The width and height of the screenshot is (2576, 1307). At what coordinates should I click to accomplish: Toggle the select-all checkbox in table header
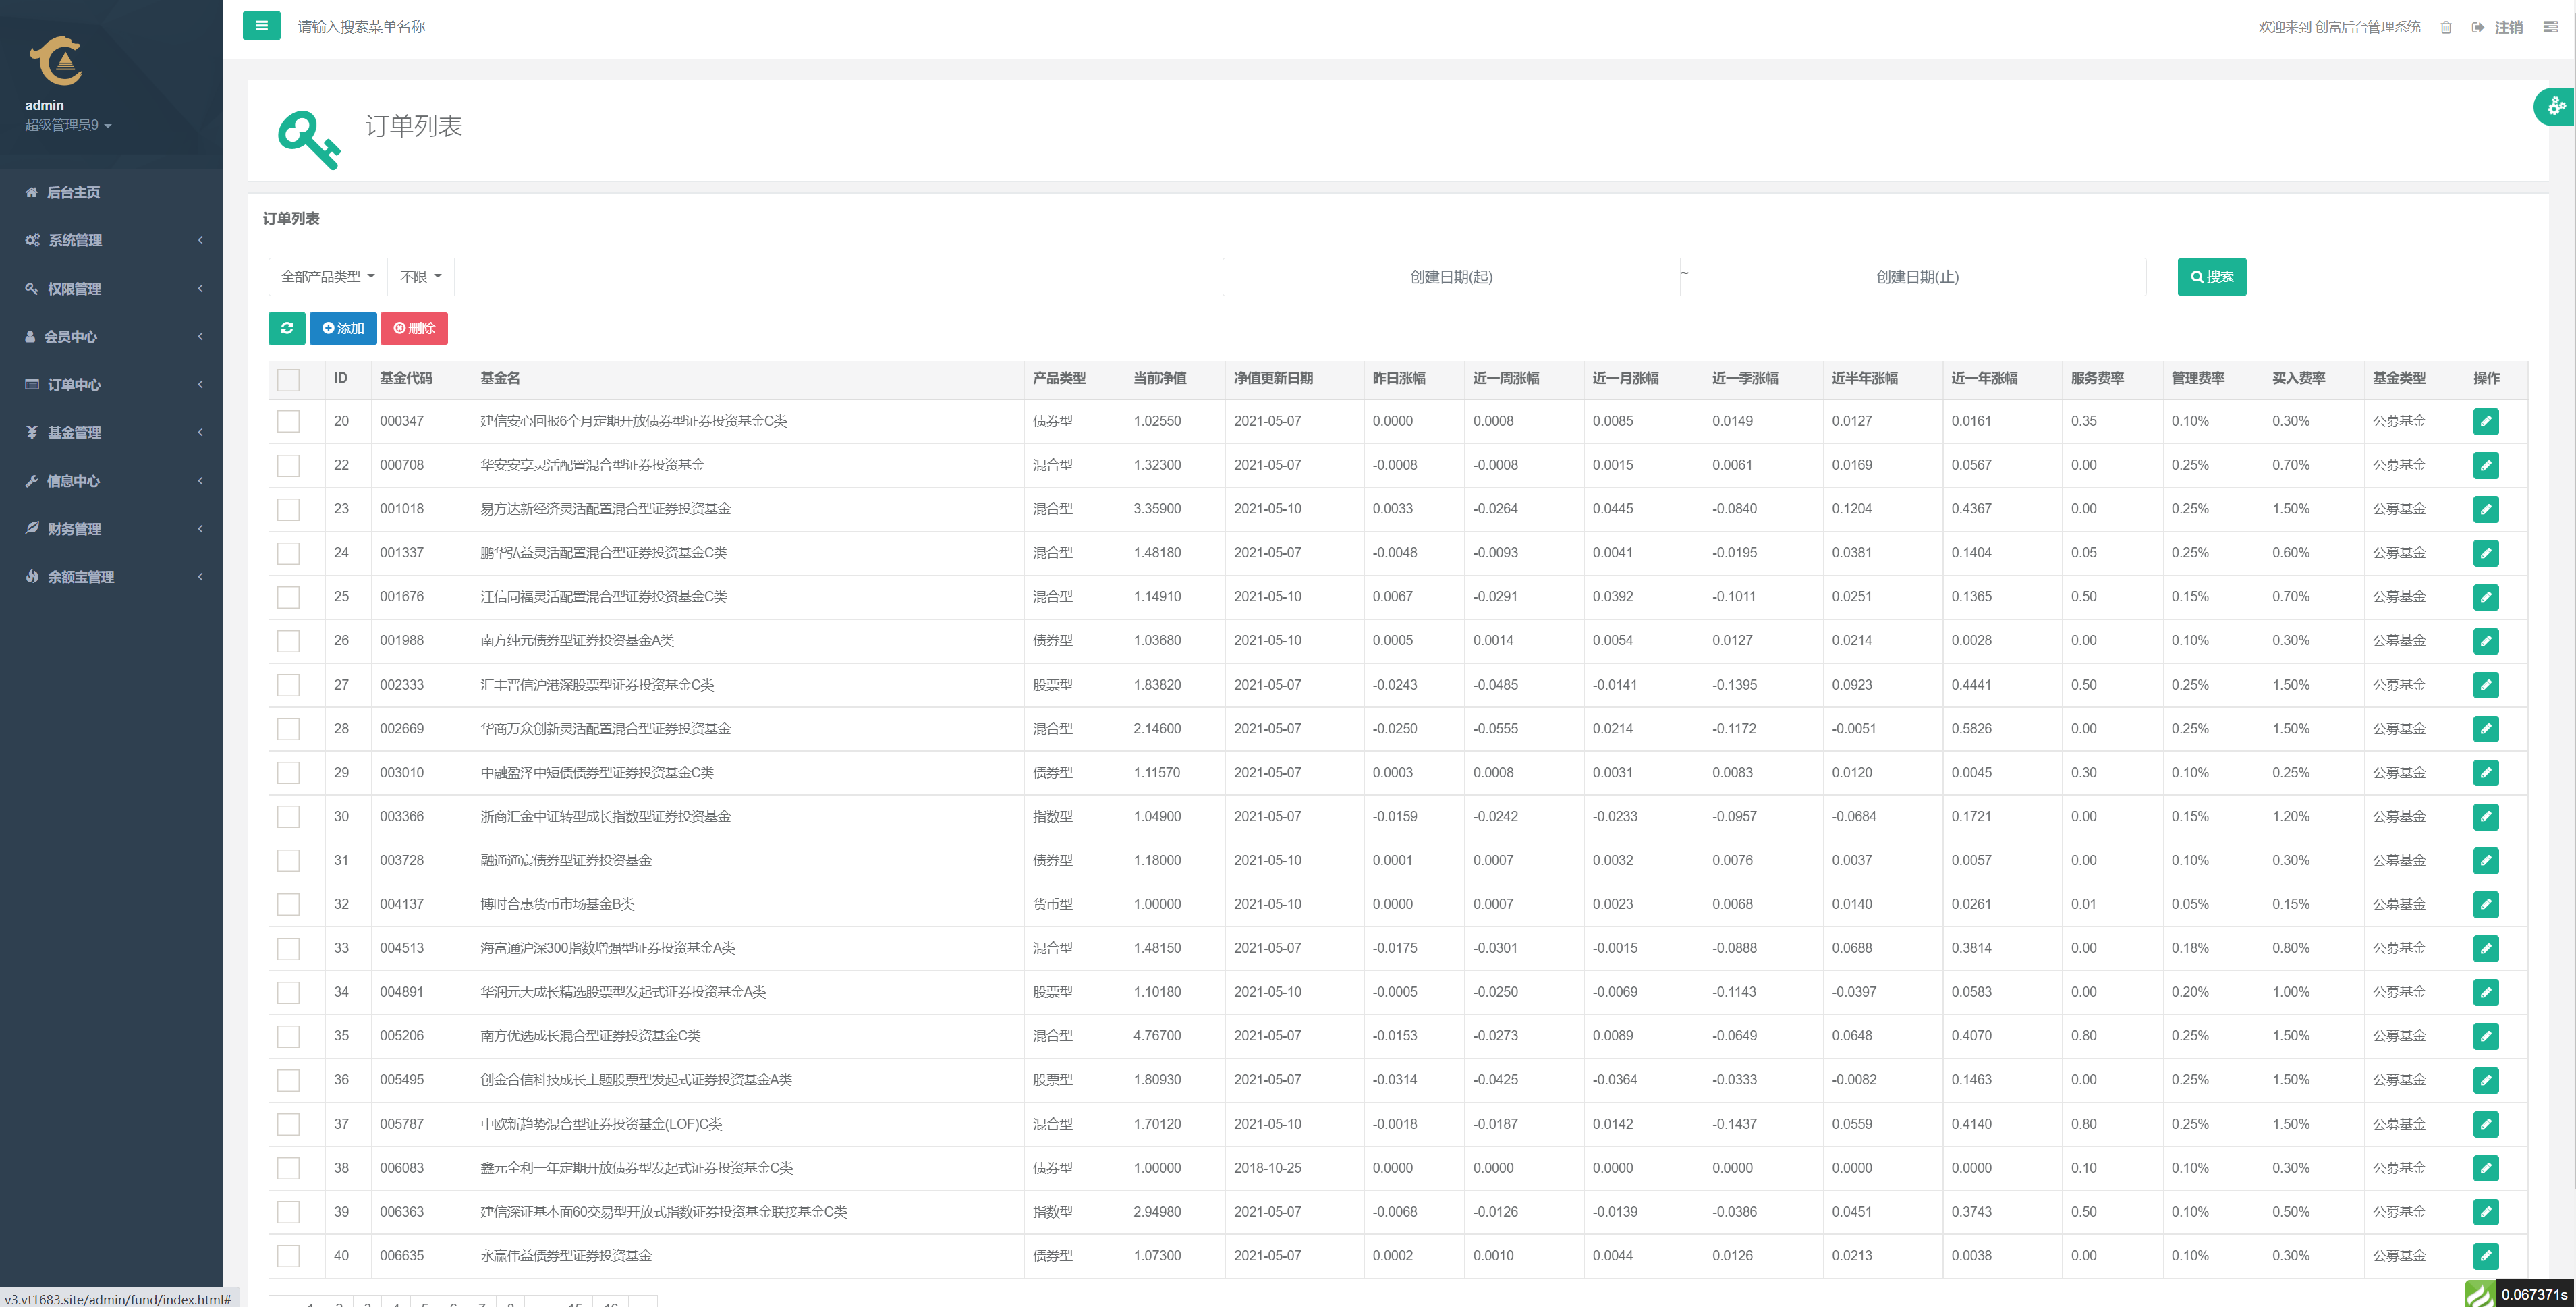288,379
